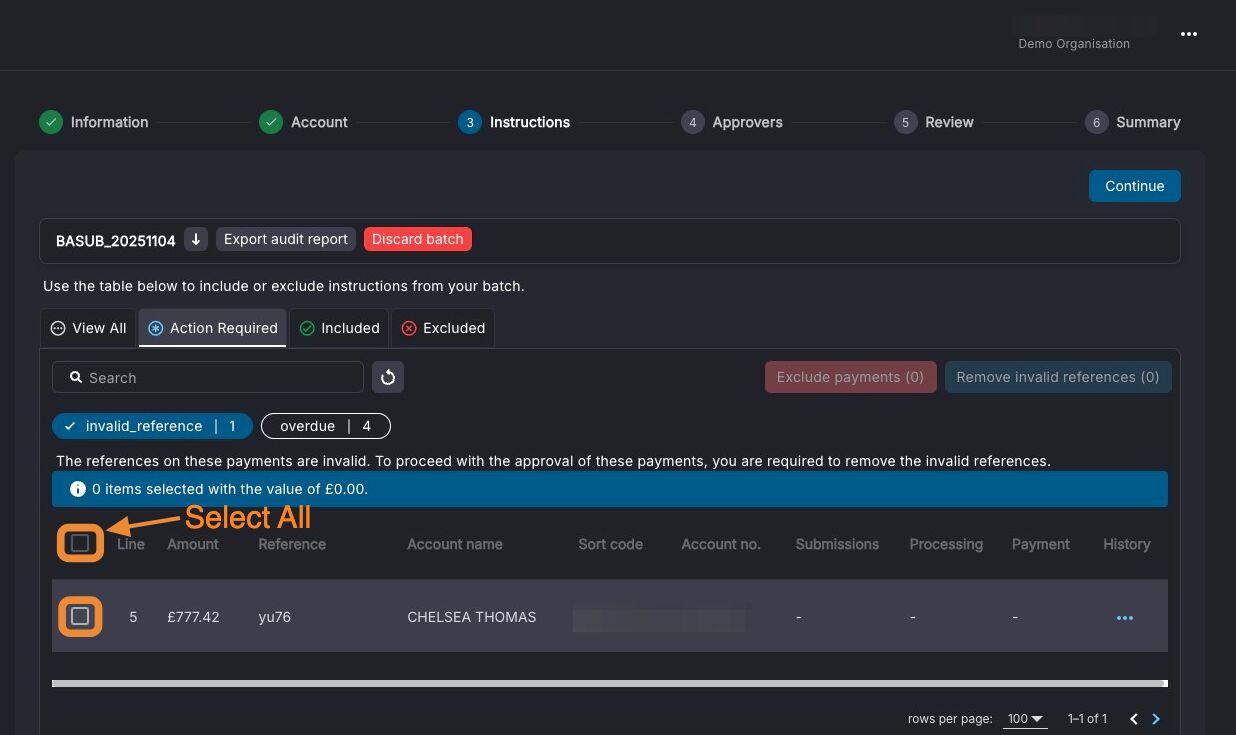Click the yu76 reference cell

(x=274, y=617)
